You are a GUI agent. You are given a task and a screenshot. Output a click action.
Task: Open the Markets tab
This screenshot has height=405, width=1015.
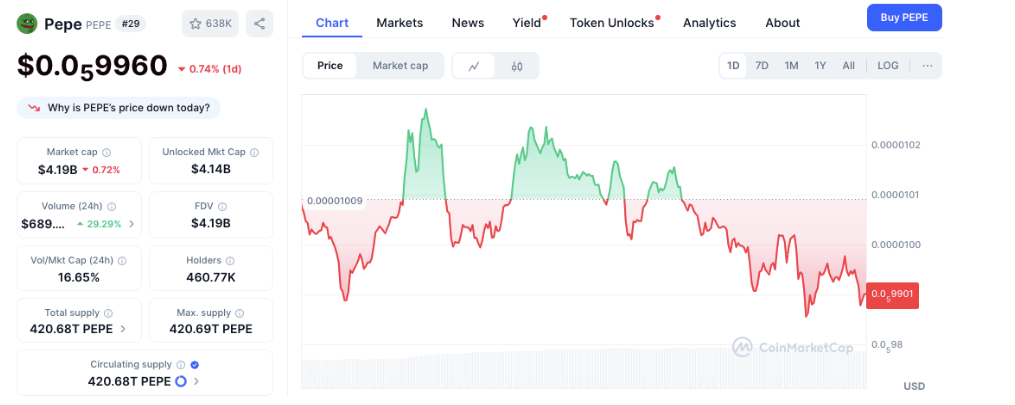[x=399, y=23]
